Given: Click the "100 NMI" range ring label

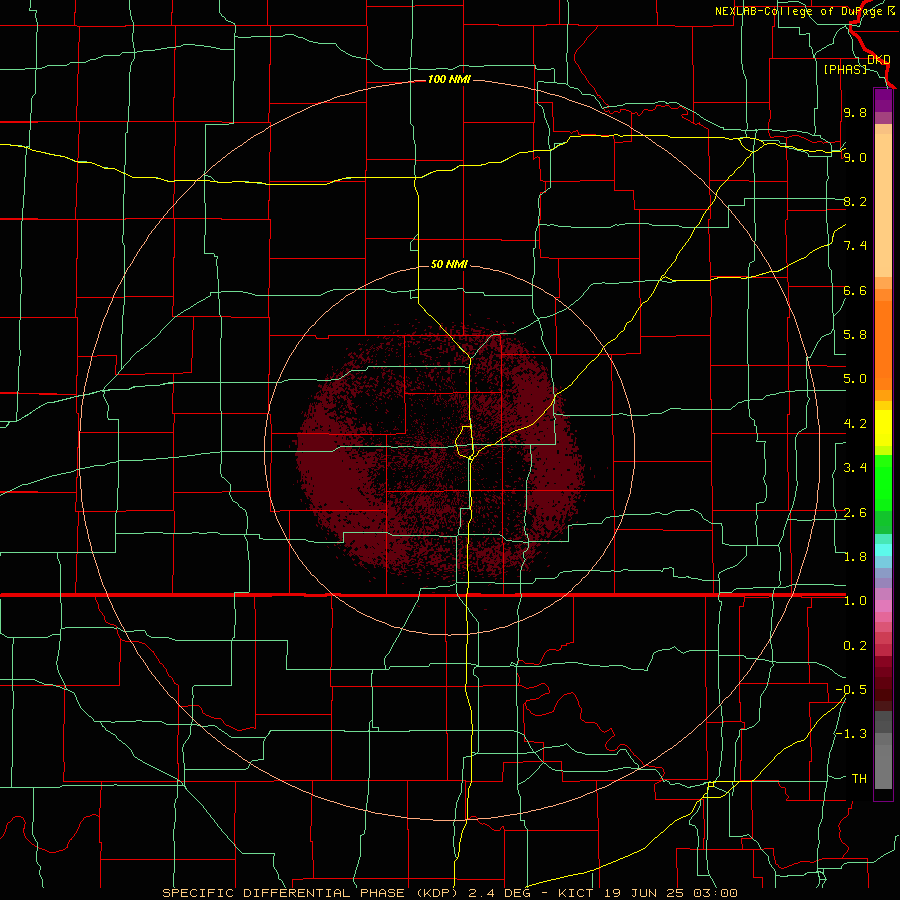Looking at the screenshot, I should pyautogui.click(x=449, y=79).
